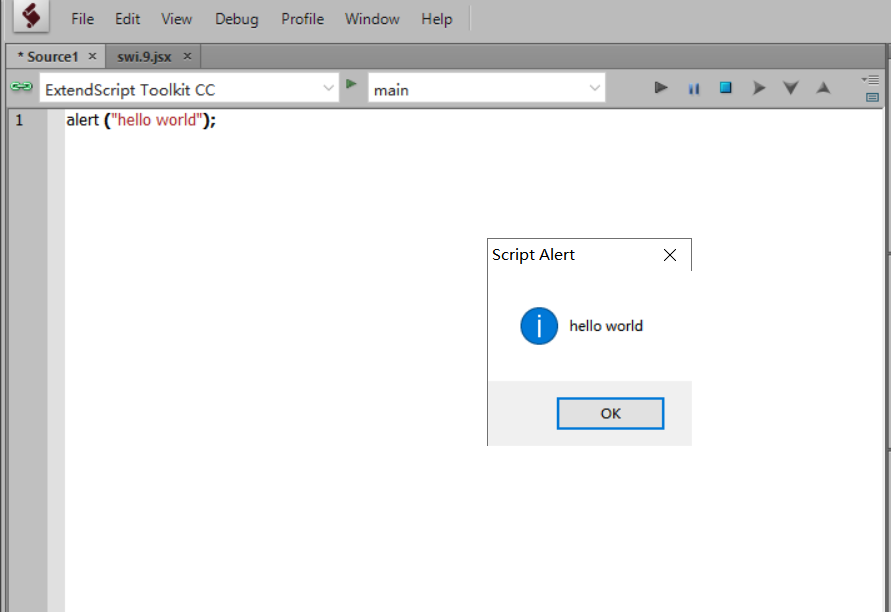Click the Step Out up arrow icon

coord(823,88)
